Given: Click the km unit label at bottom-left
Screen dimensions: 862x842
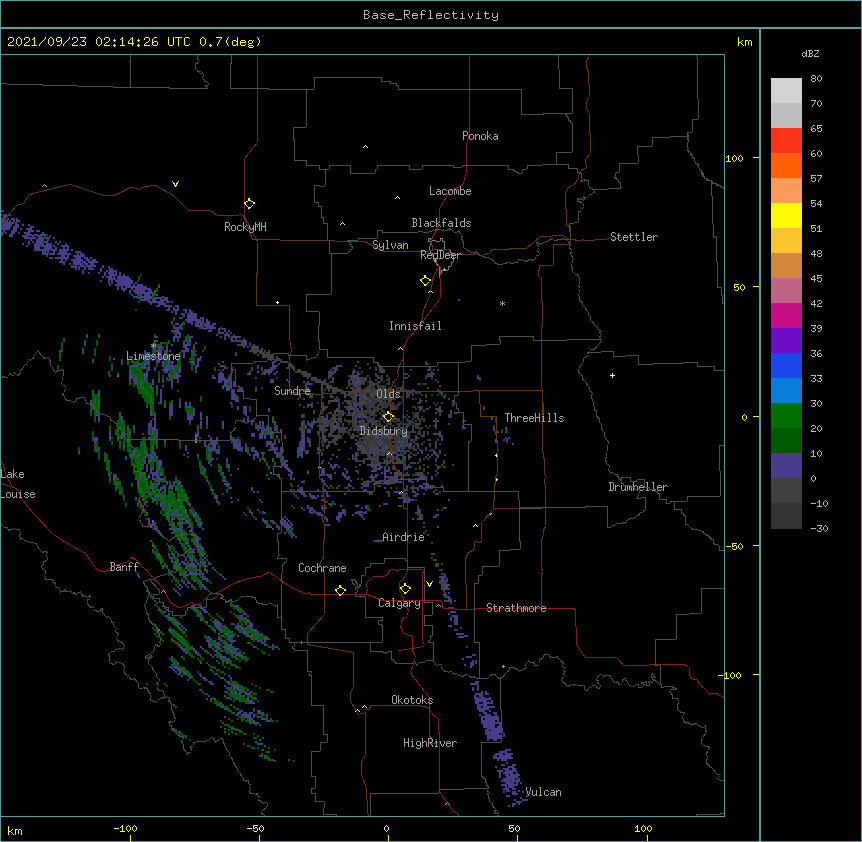Looking at the screenshot, I should click(15, 830).
